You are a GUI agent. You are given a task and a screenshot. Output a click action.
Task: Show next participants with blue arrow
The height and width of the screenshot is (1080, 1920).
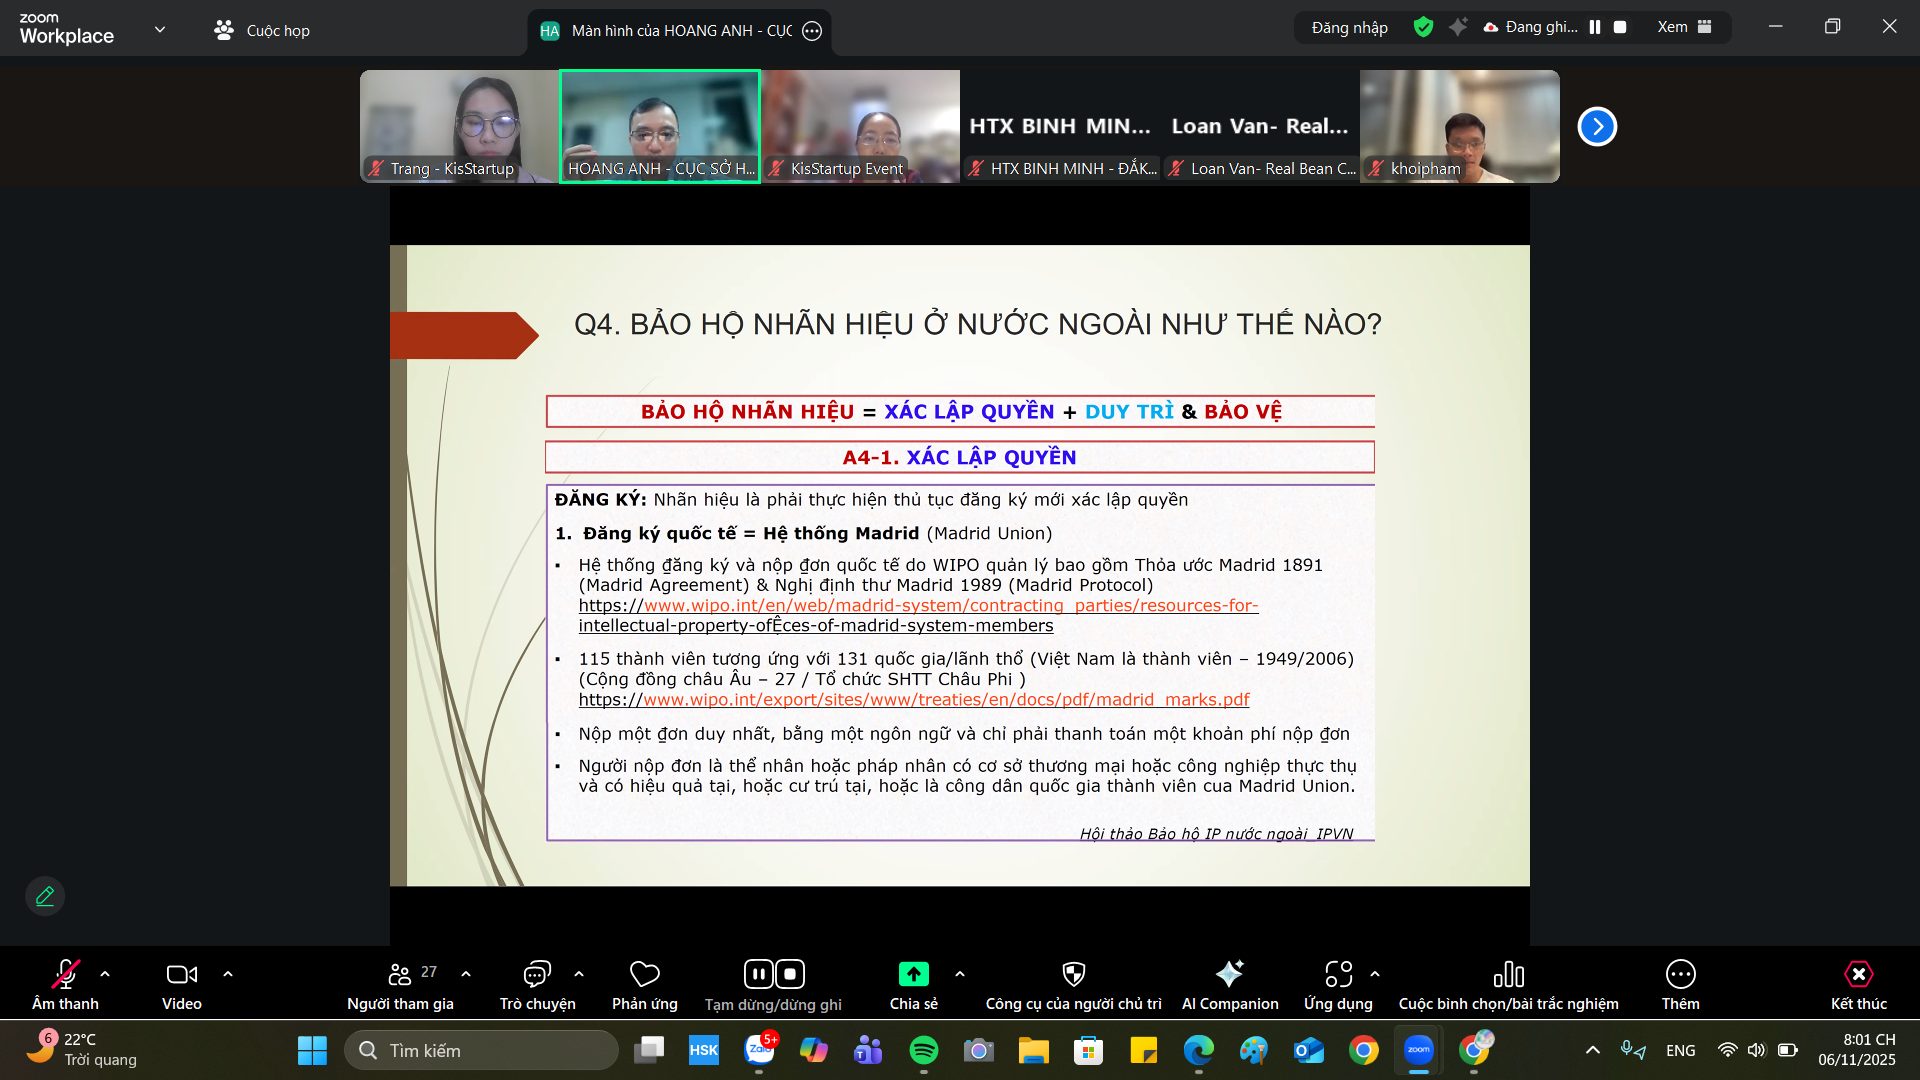tap(1597, 126)
